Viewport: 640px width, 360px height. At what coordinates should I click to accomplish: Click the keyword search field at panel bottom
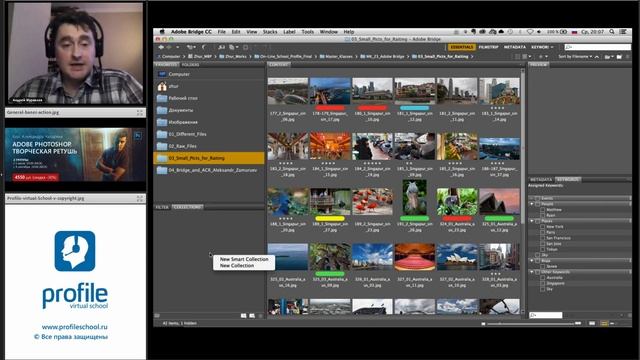[x=546, y=315]
